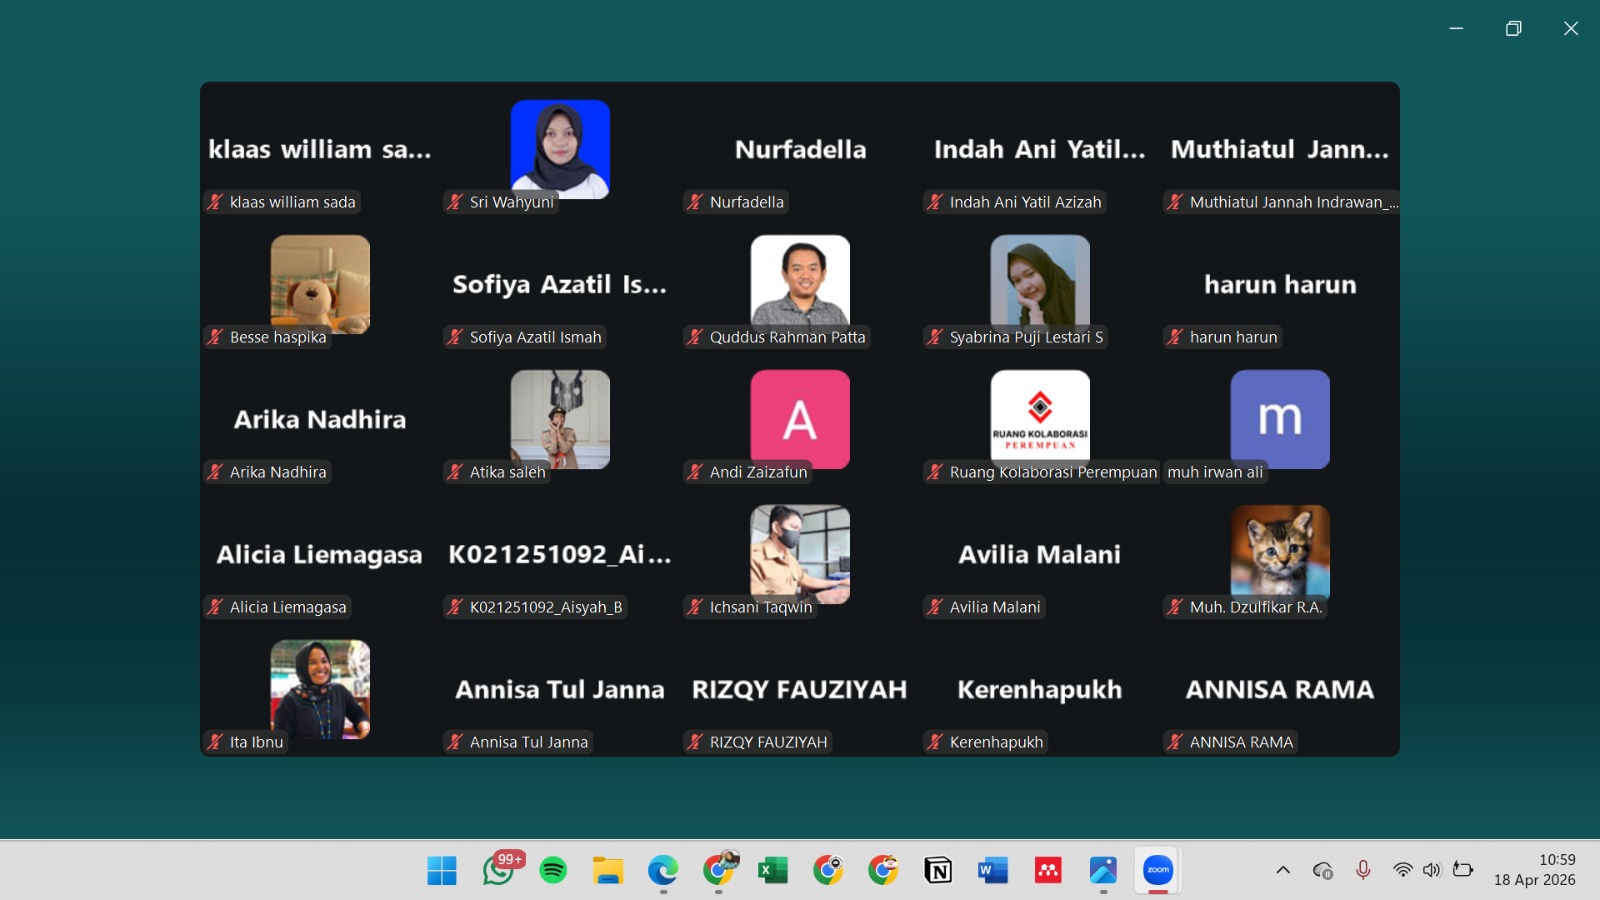Image resolution: width=1600 pixels, height=900 pixels.
Task: Select Quddus Rahman Patta's video thumbnail
Action: (800, 282)
